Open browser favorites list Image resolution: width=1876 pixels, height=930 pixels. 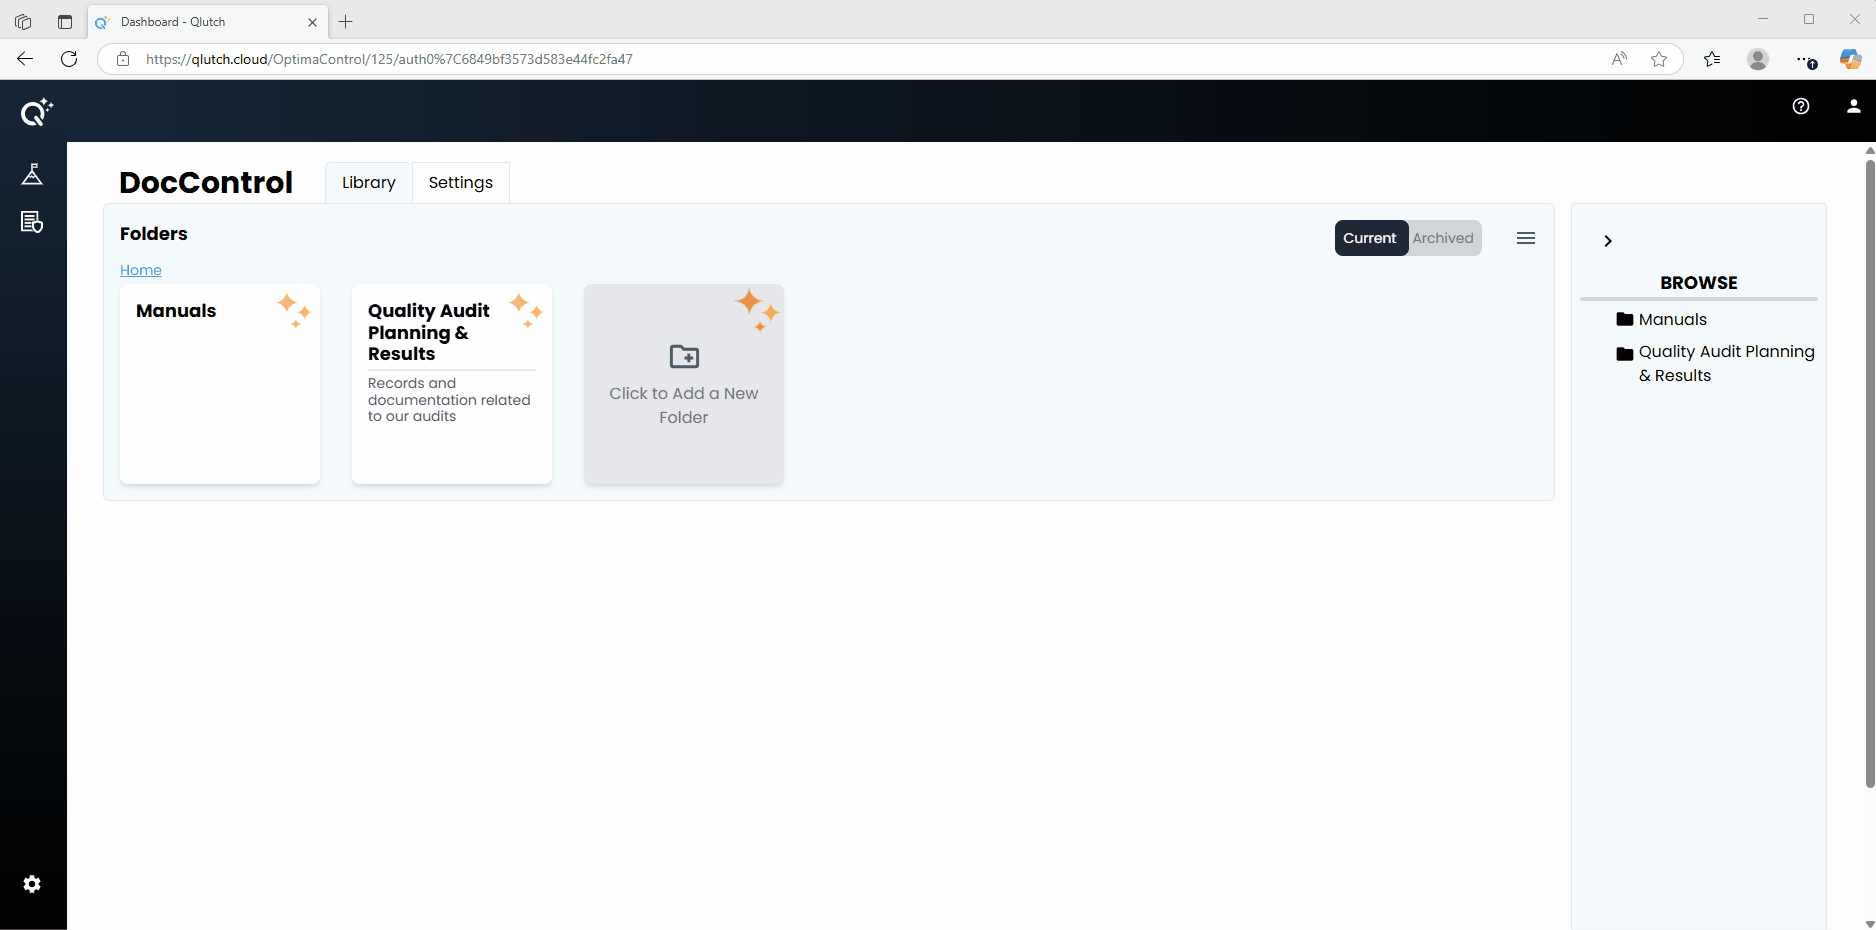pos(1712,59)
